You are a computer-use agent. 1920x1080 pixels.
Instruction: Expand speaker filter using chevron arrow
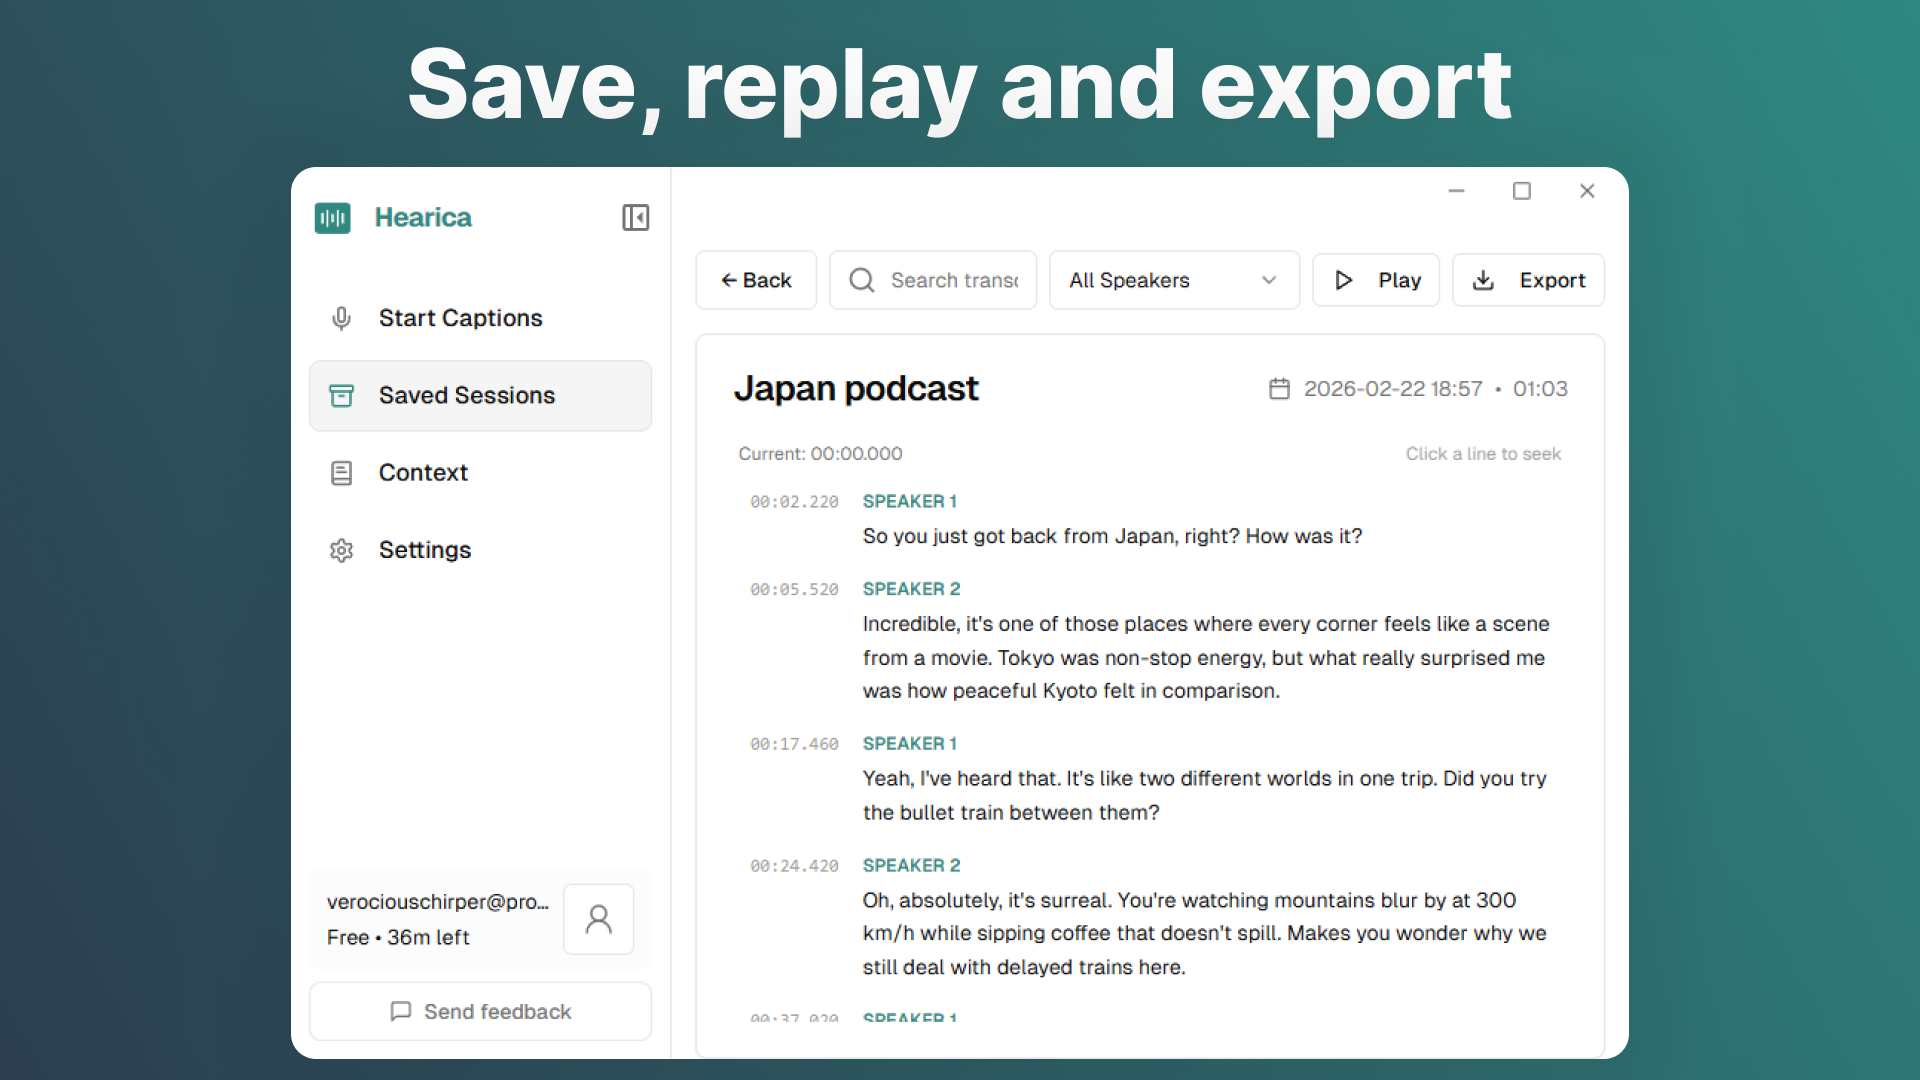pyautogui.click(x=1269, y=280)
